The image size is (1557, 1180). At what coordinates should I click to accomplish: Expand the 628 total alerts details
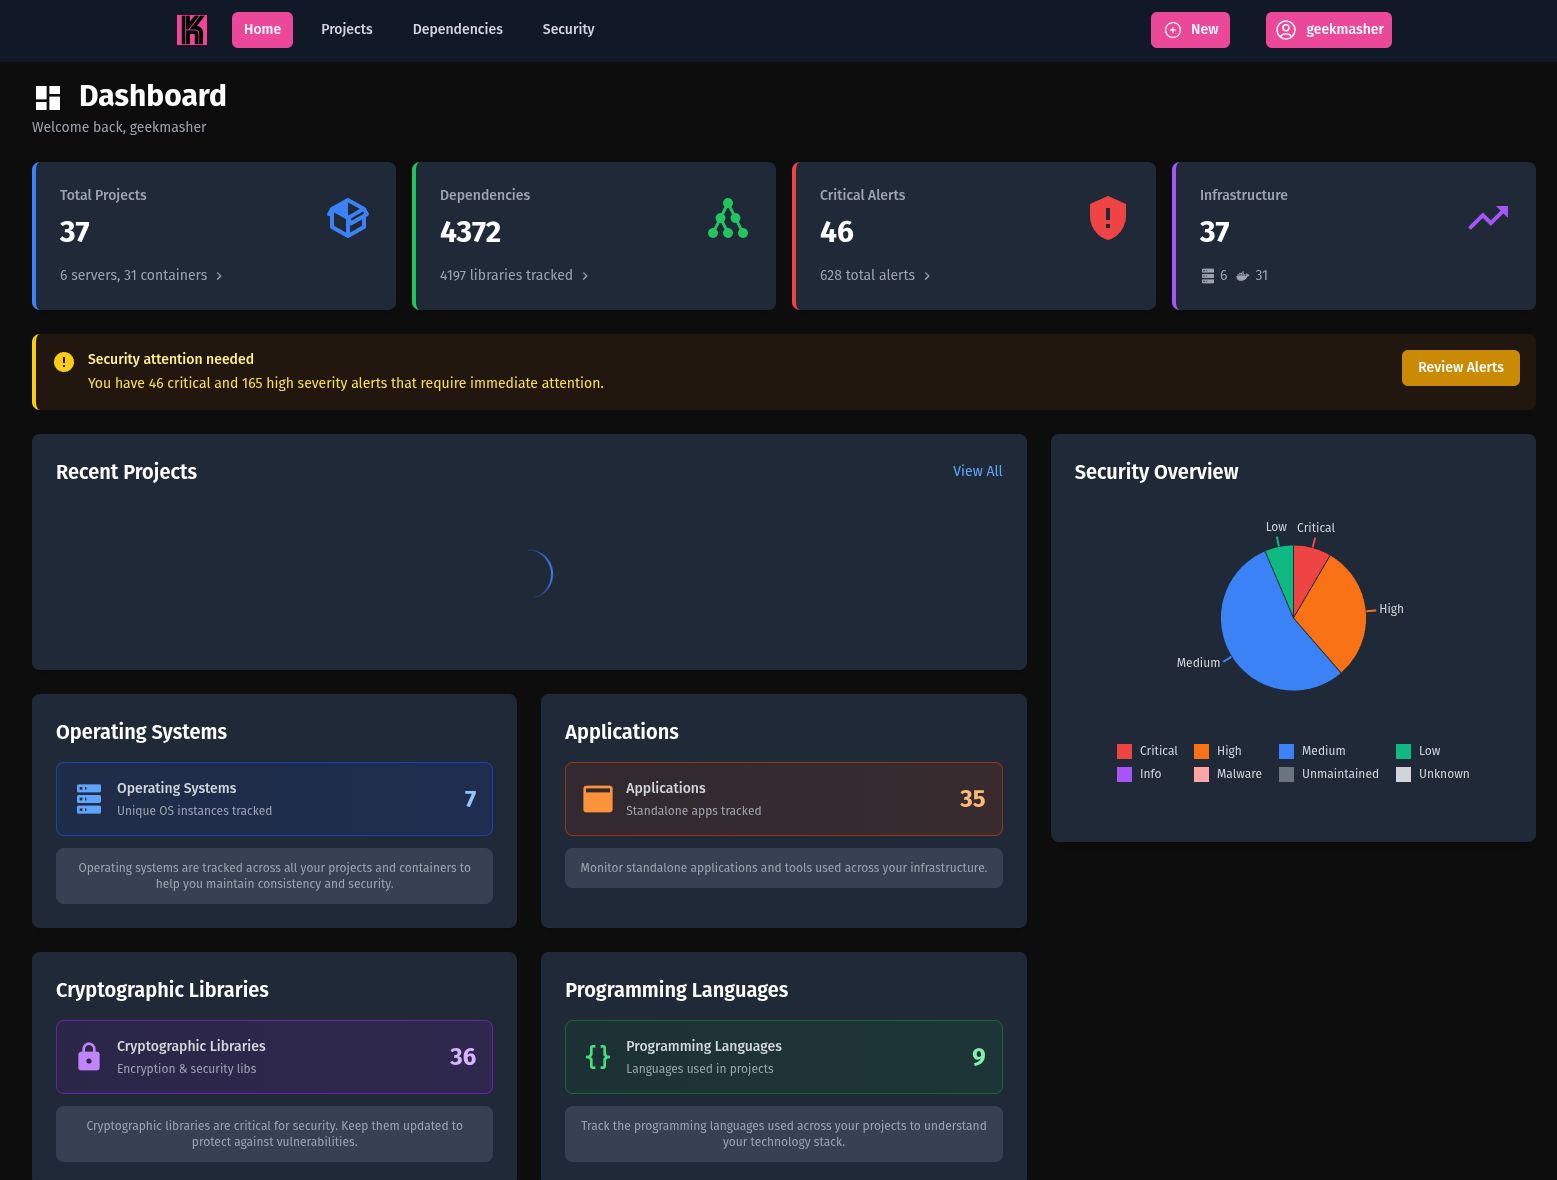tap(874, 275)
